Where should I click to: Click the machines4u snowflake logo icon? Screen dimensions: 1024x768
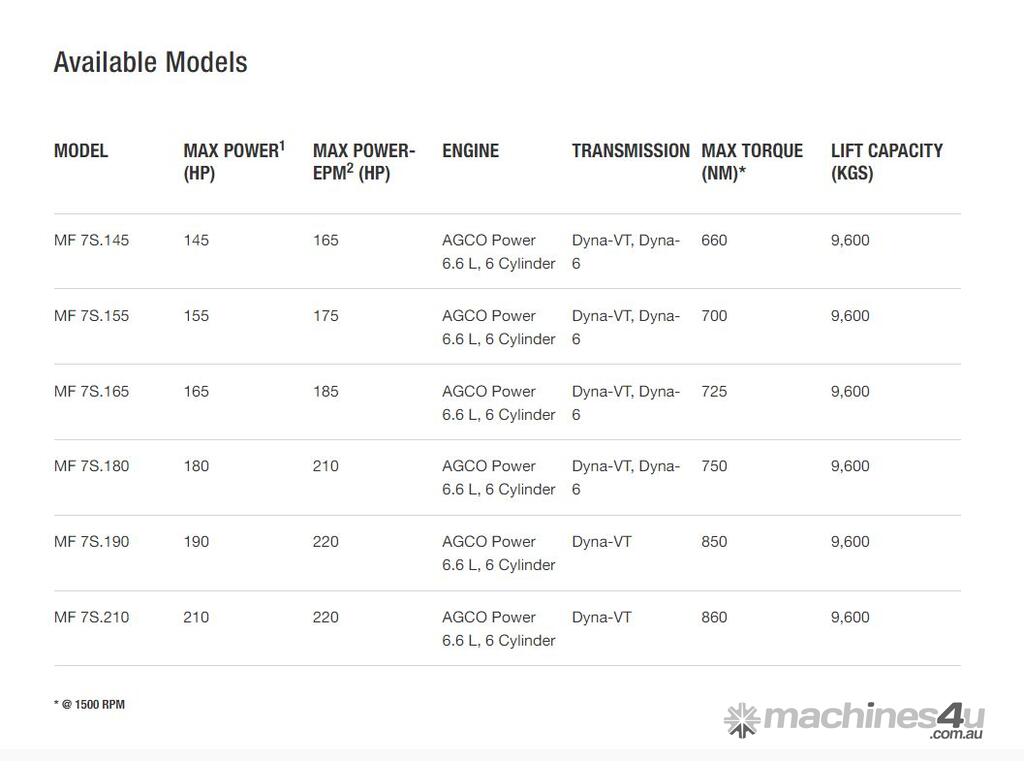[742, 719]
